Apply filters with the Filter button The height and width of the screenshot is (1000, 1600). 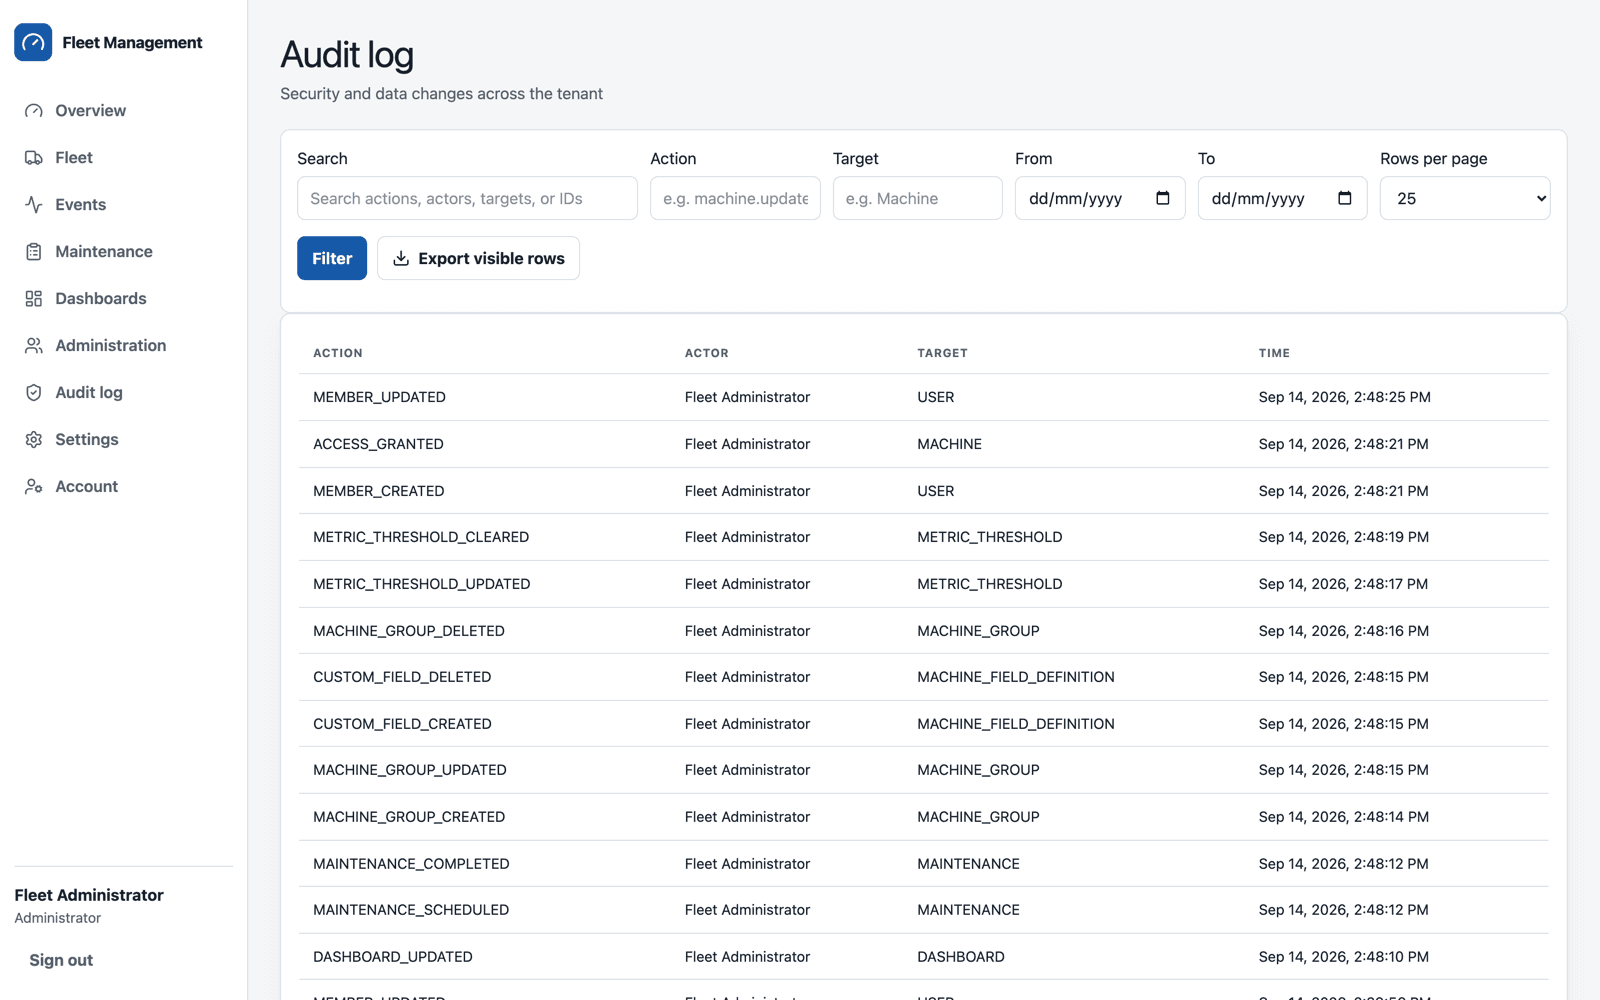click(x=332, y=258)
